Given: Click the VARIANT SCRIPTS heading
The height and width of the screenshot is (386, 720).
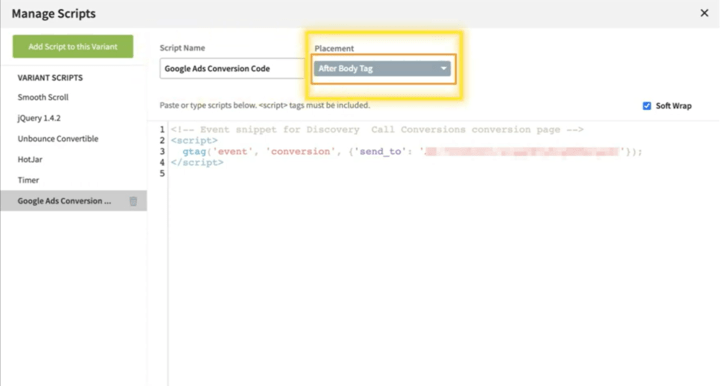Looking at the screenshot, I should [x=50, y=78].
